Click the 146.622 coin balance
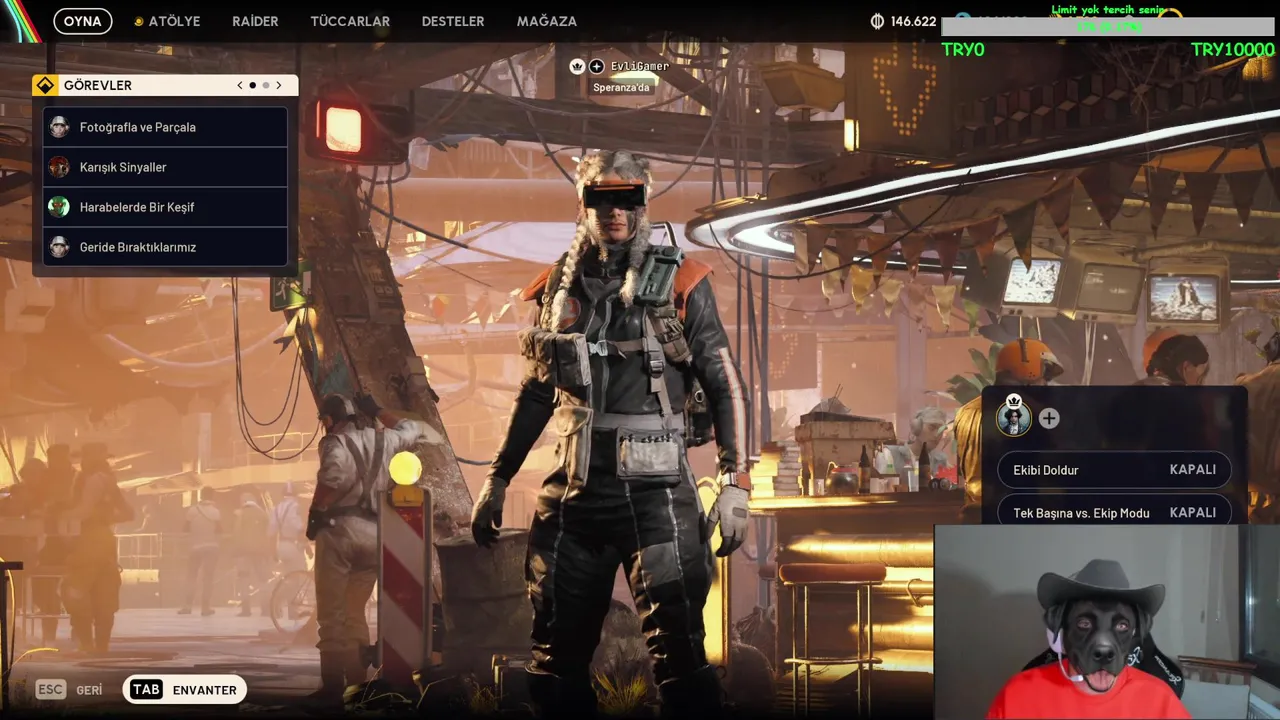Image resolution: width=1280 pixels, height=720 pixels. pyautogui.click(x=913, y=21)
